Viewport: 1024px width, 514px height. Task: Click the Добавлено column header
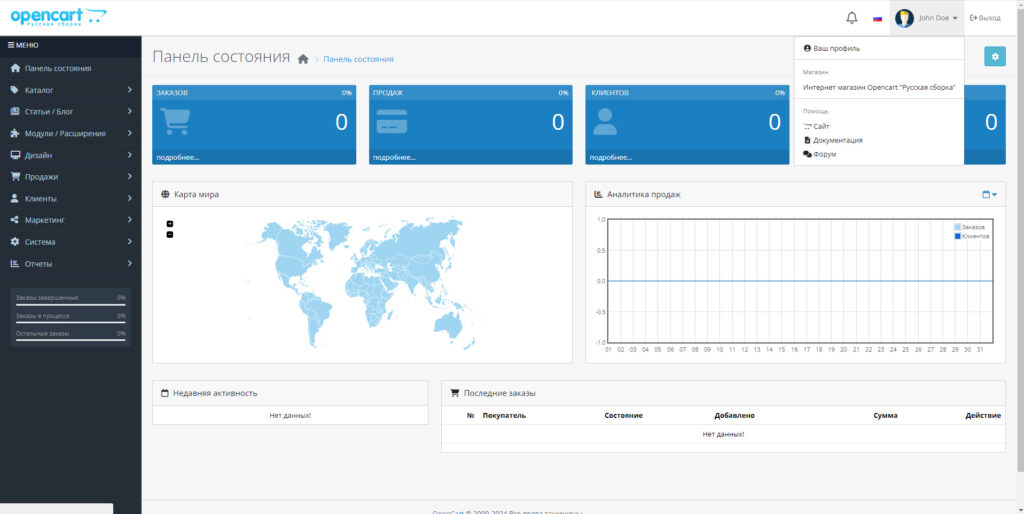[735, 415]
